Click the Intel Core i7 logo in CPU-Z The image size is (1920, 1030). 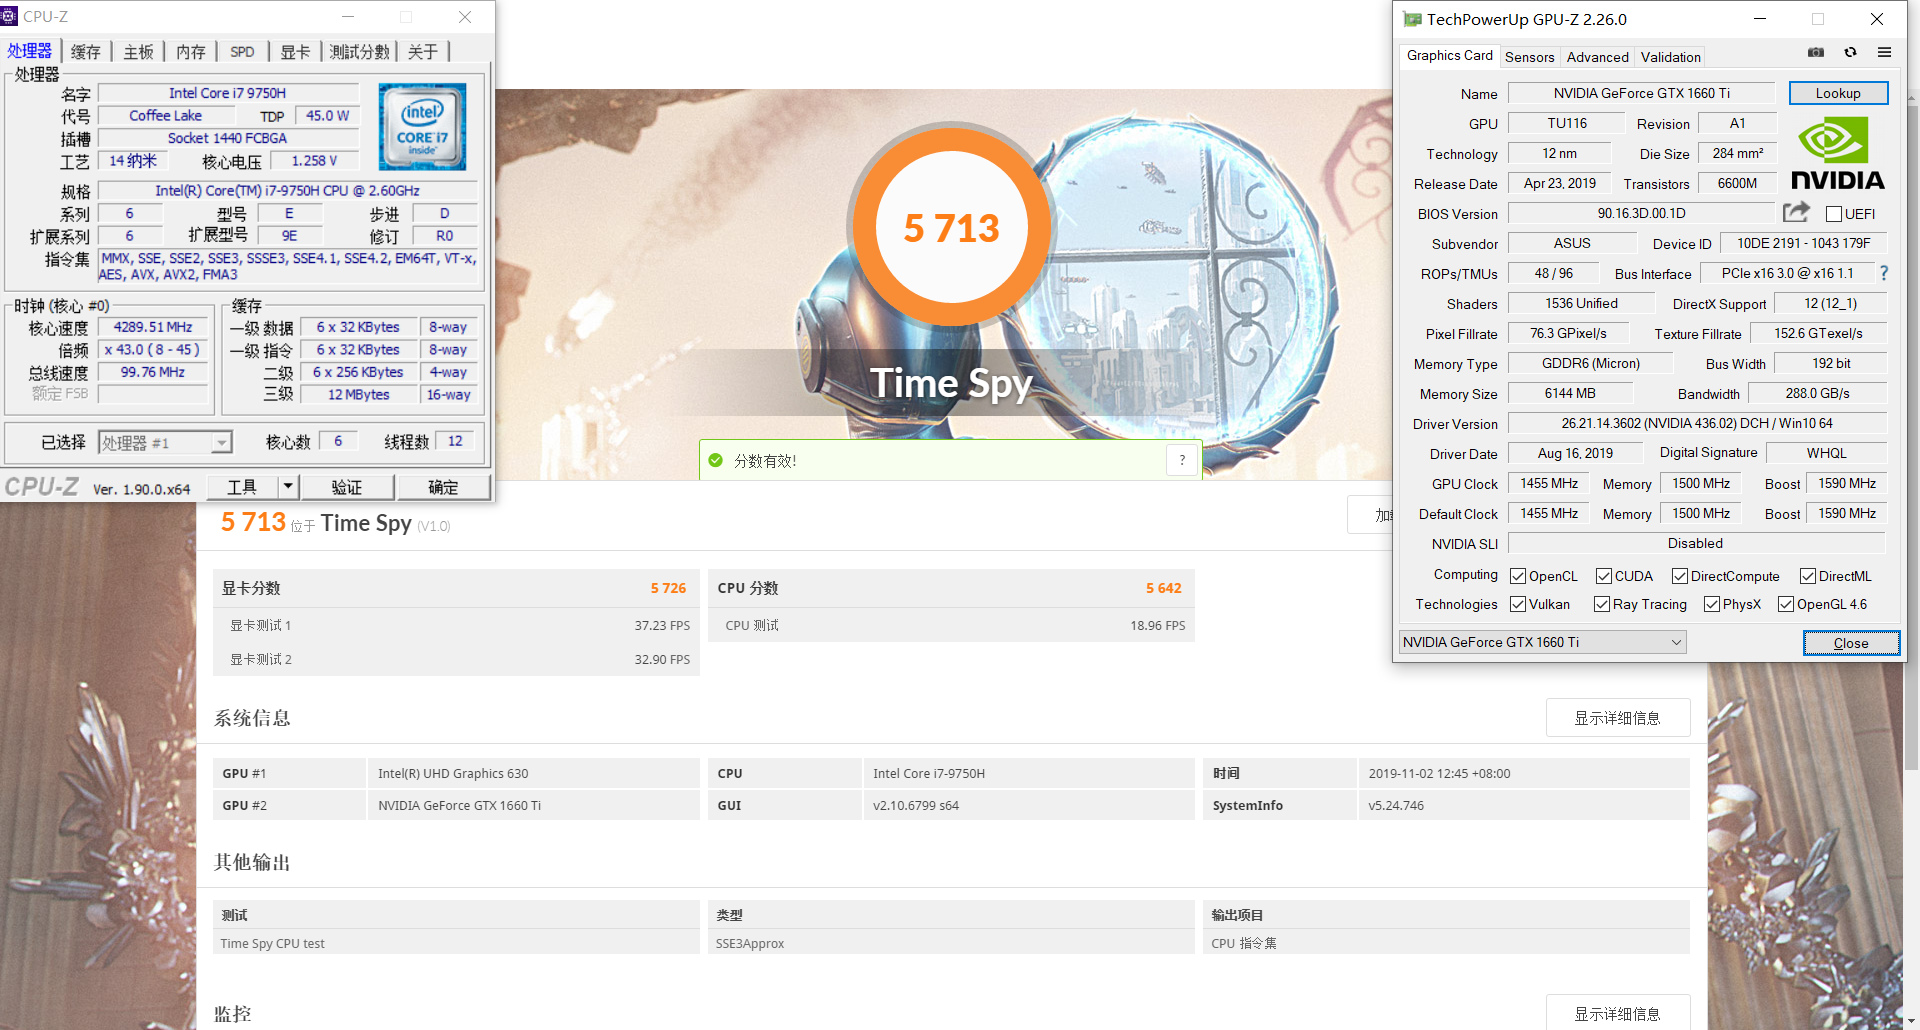[422, 126]
